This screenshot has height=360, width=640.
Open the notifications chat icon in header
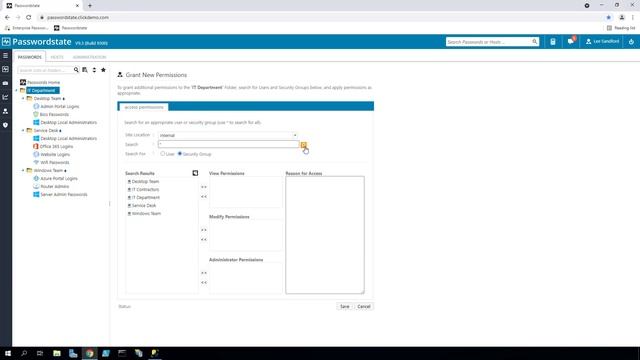[x=571, y=42]
